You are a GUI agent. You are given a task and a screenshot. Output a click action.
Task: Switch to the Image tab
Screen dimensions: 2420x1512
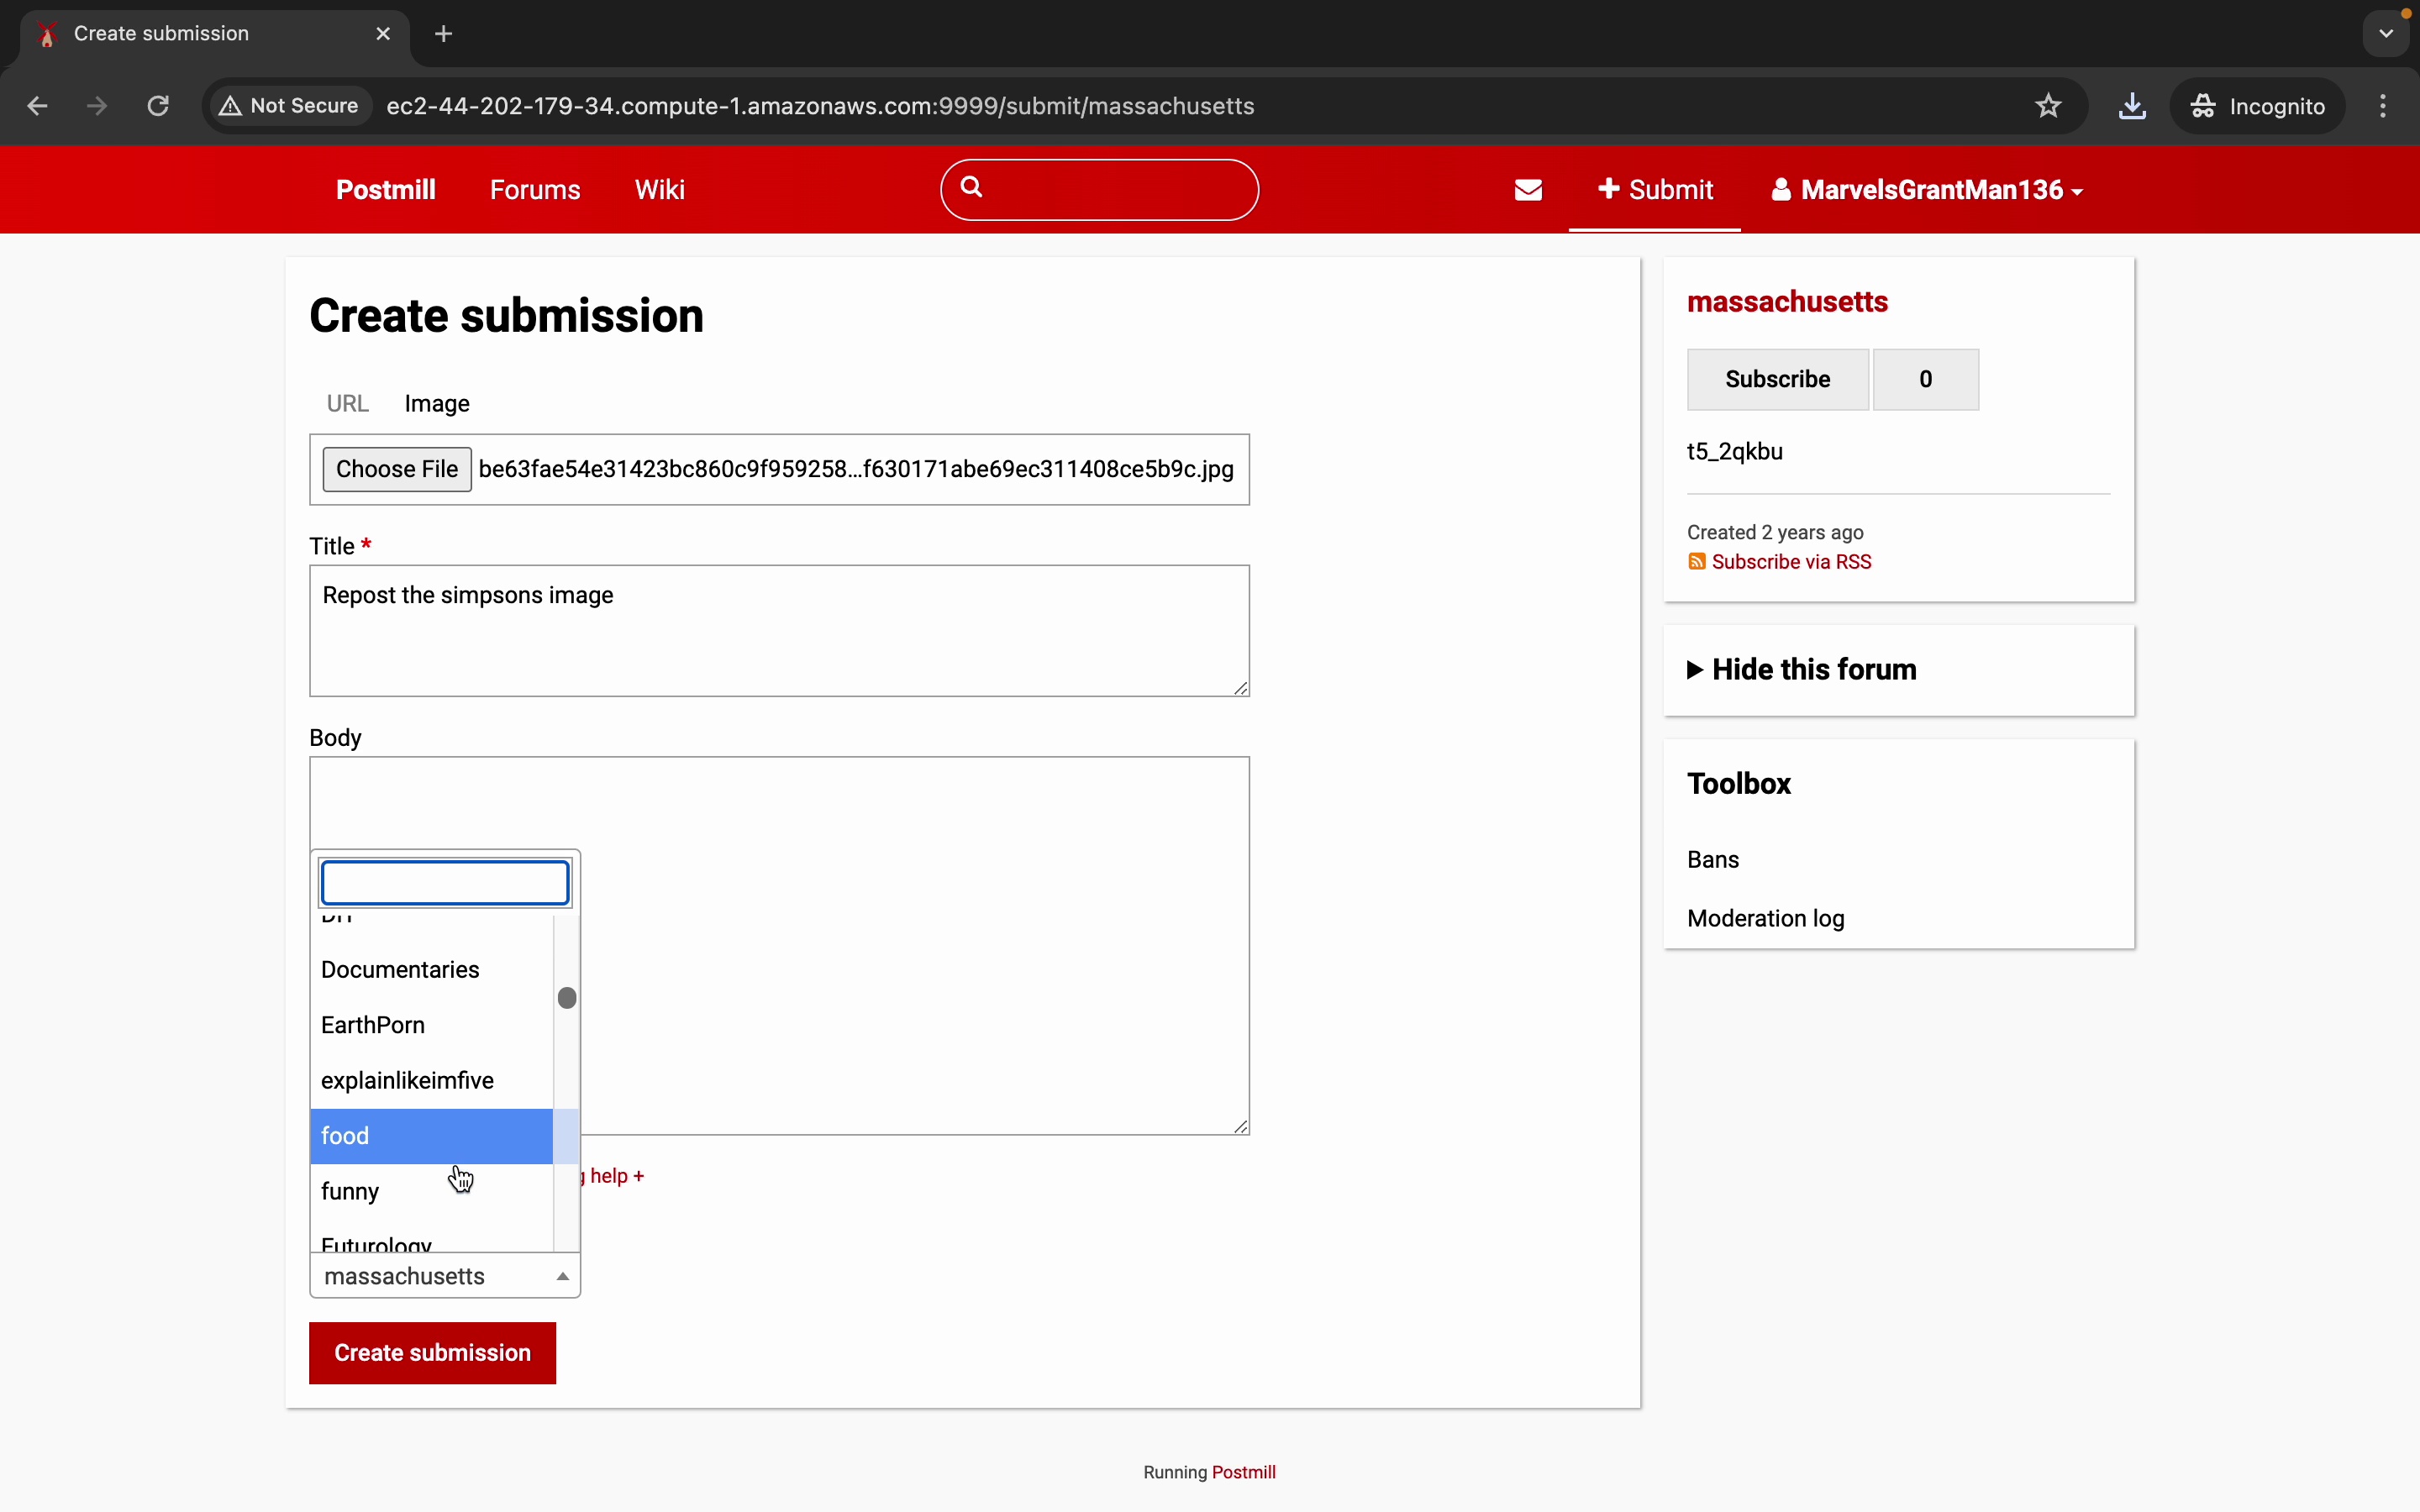pyautogui.click(x=437, y=404)
